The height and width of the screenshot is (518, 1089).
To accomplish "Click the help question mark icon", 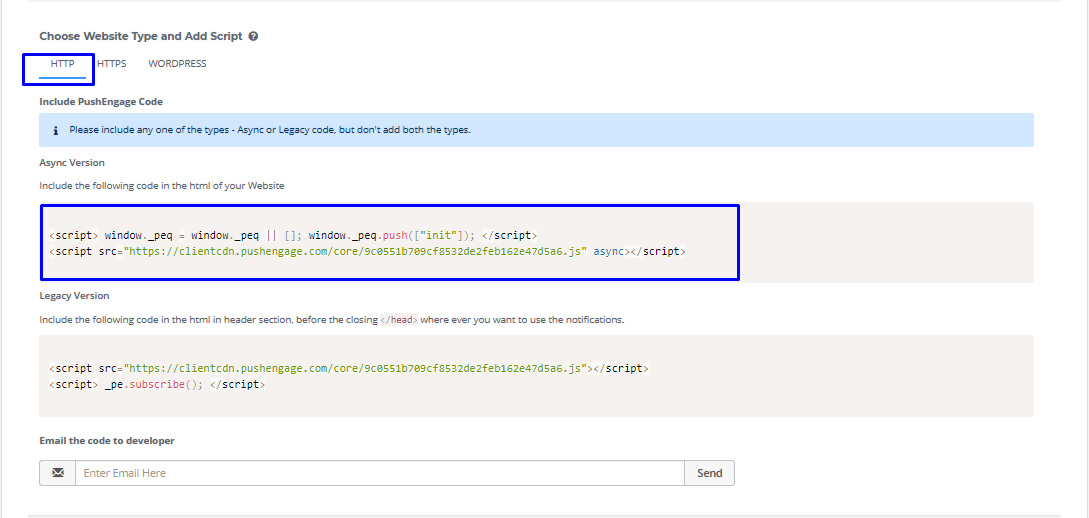I will 253,36.
